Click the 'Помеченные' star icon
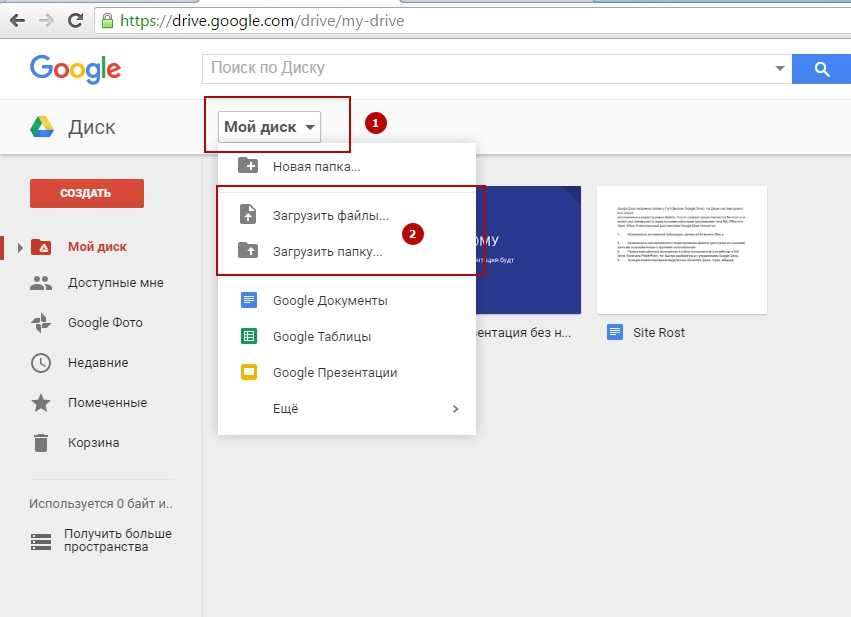The height and width of the screenshot is (617, 851). [x=41, y=403]
